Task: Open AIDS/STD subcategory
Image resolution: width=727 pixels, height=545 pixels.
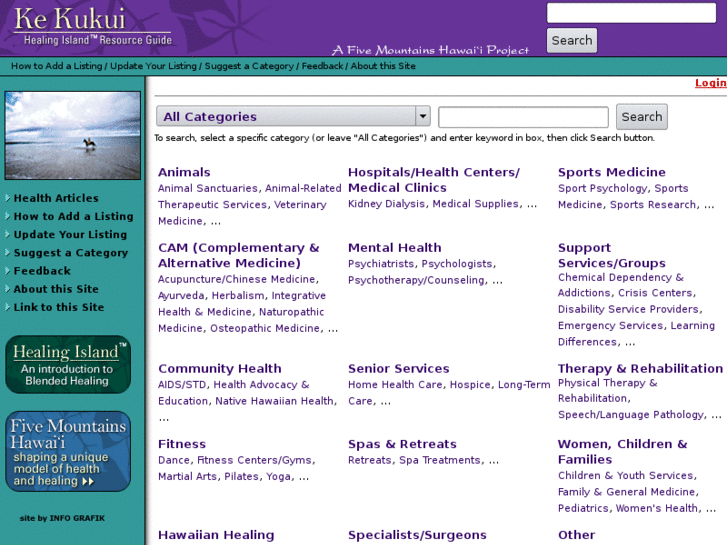Action: 183,385
